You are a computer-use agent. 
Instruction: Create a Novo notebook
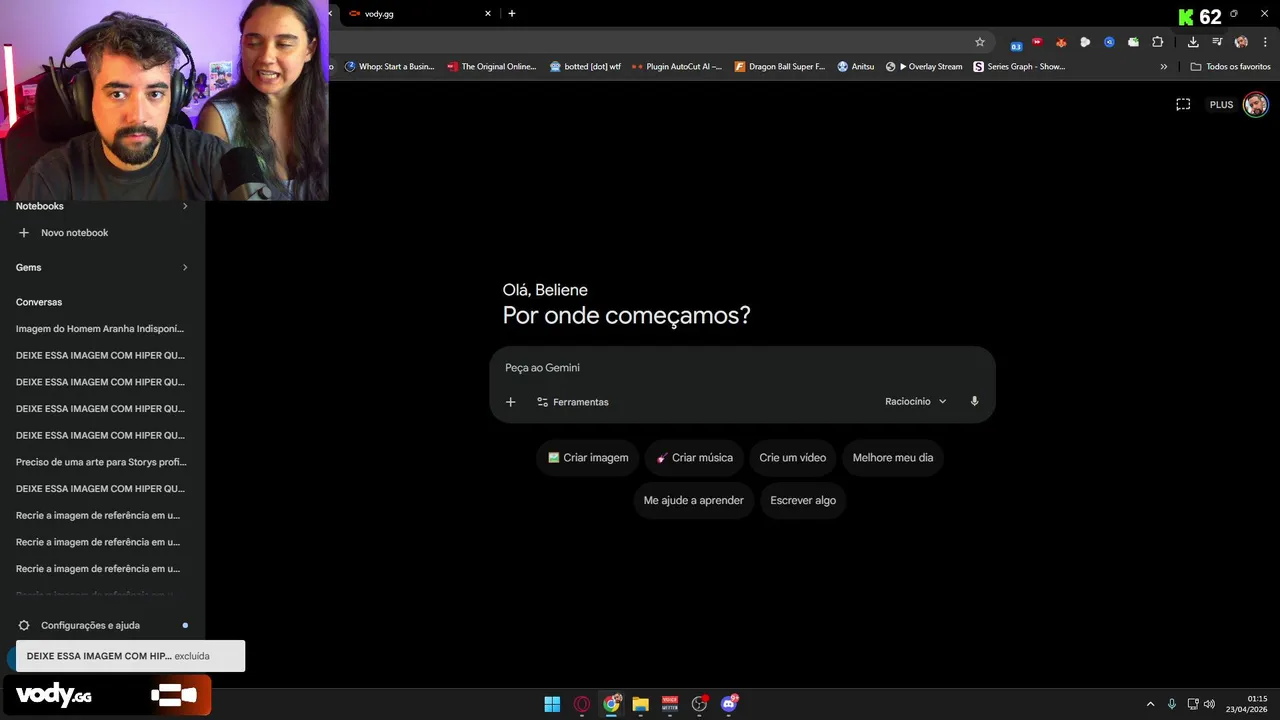64,233
